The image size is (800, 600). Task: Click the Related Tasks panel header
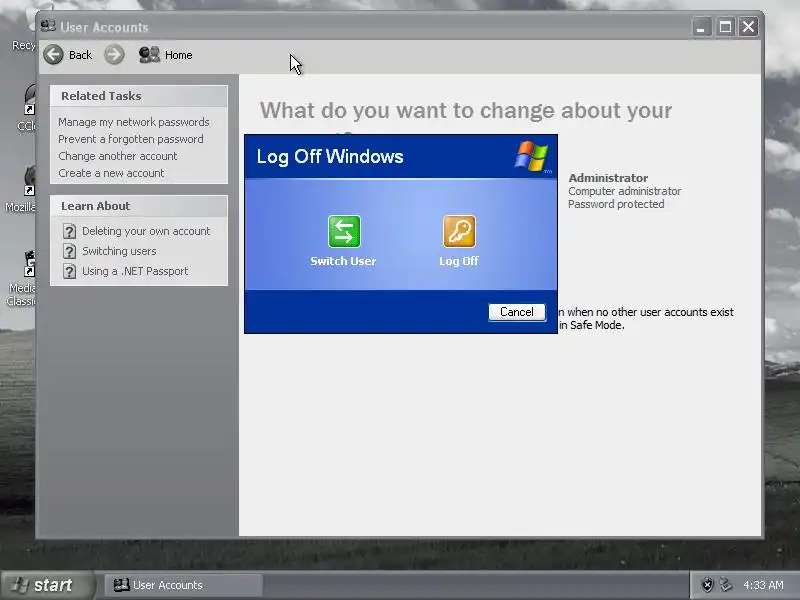[x=139, y=96]
